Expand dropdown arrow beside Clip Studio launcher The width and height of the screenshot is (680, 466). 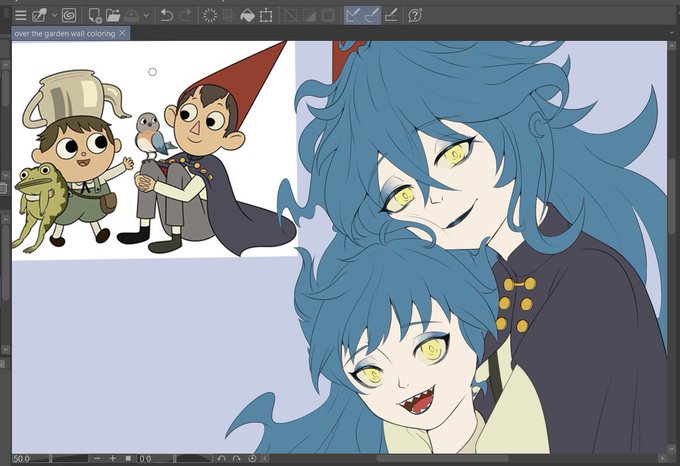click(x=55, y=16)
